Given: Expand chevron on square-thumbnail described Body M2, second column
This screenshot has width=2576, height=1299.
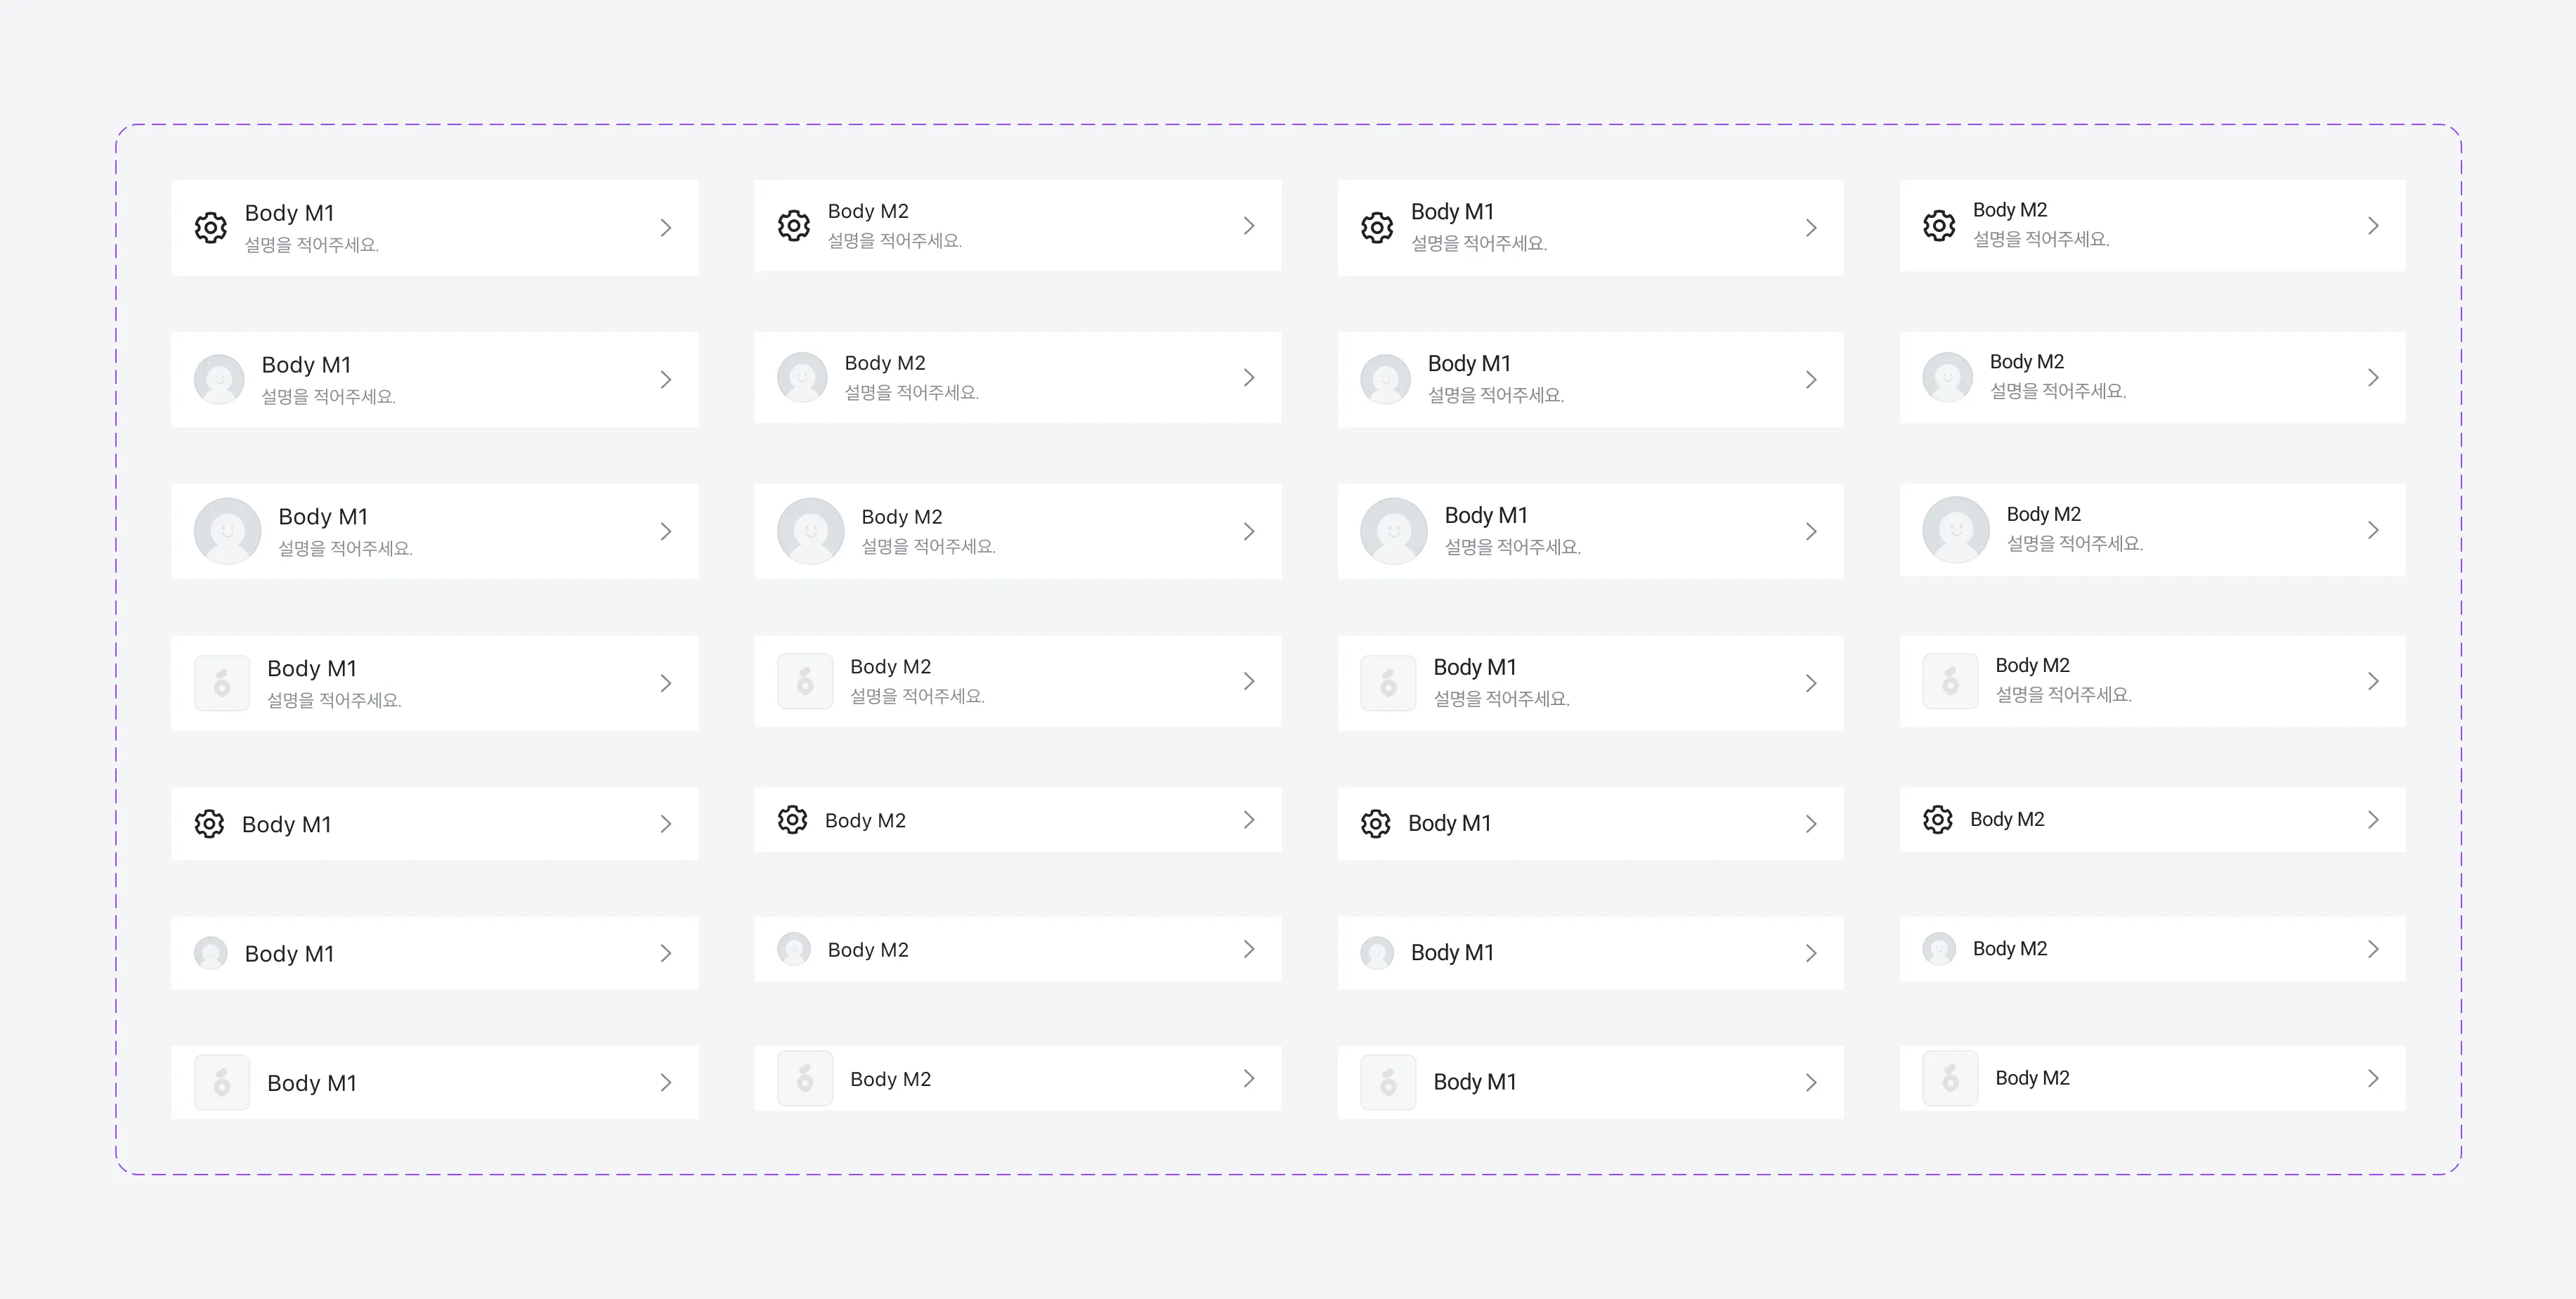Looking at the screenshot, I should click(1249, 682).
